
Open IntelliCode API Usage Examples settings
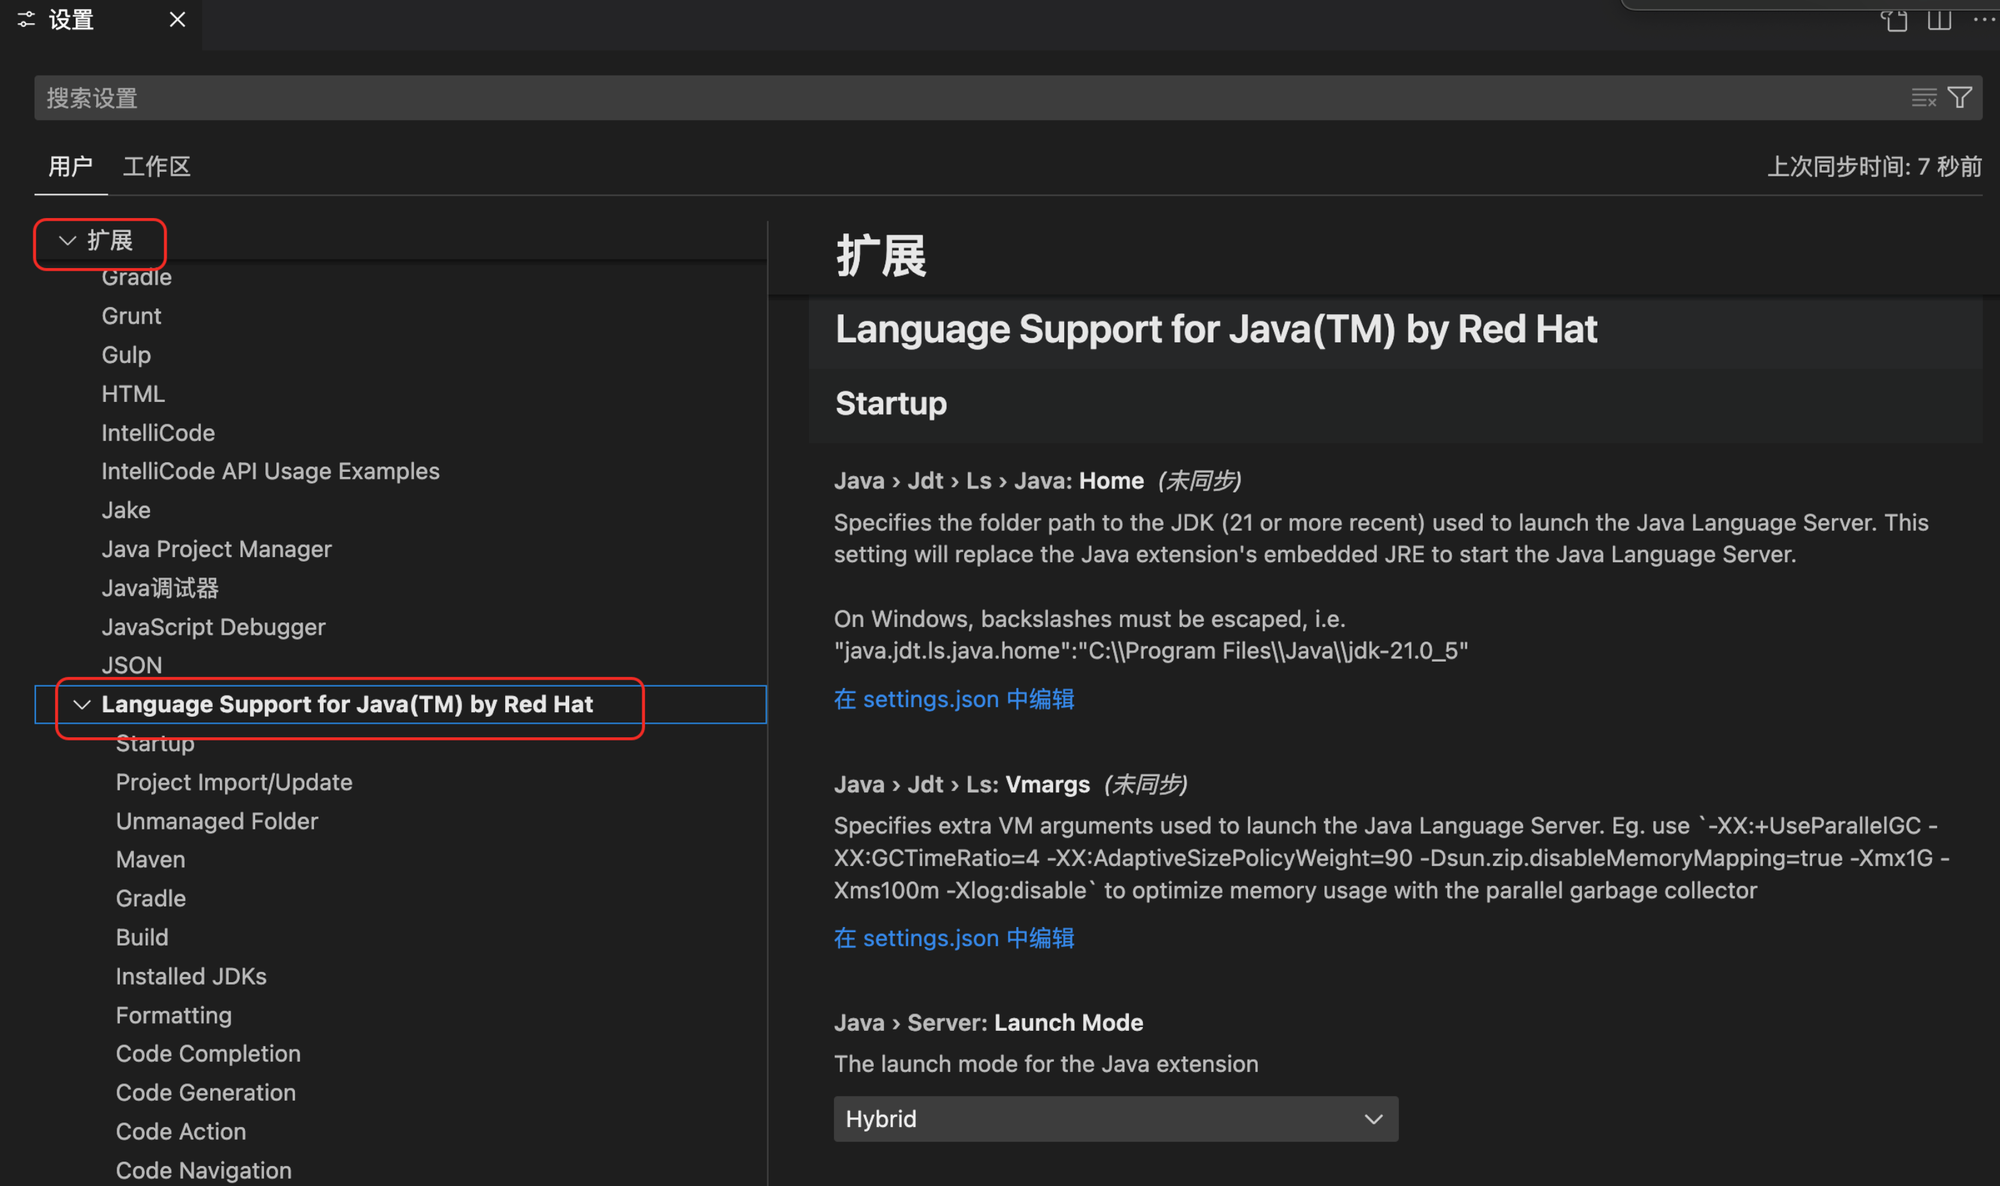270,471
